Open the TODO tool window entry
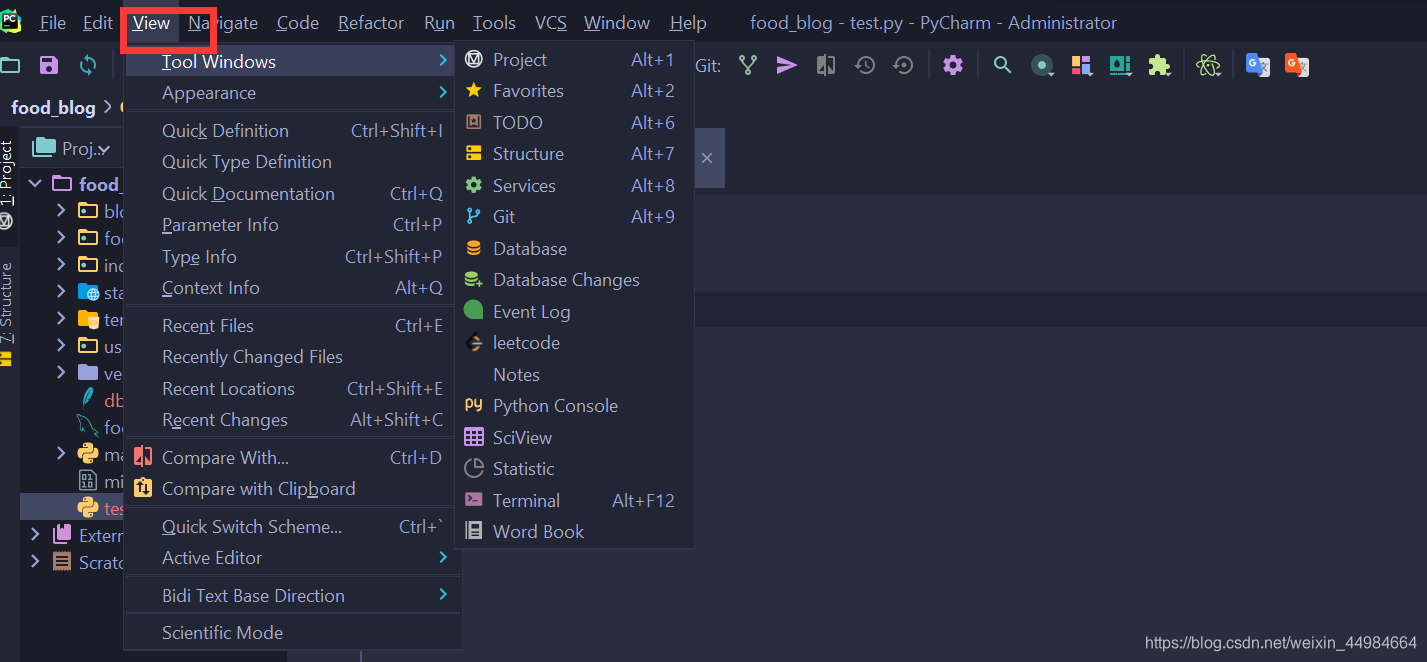1427x662 pixels. (574, 123)
